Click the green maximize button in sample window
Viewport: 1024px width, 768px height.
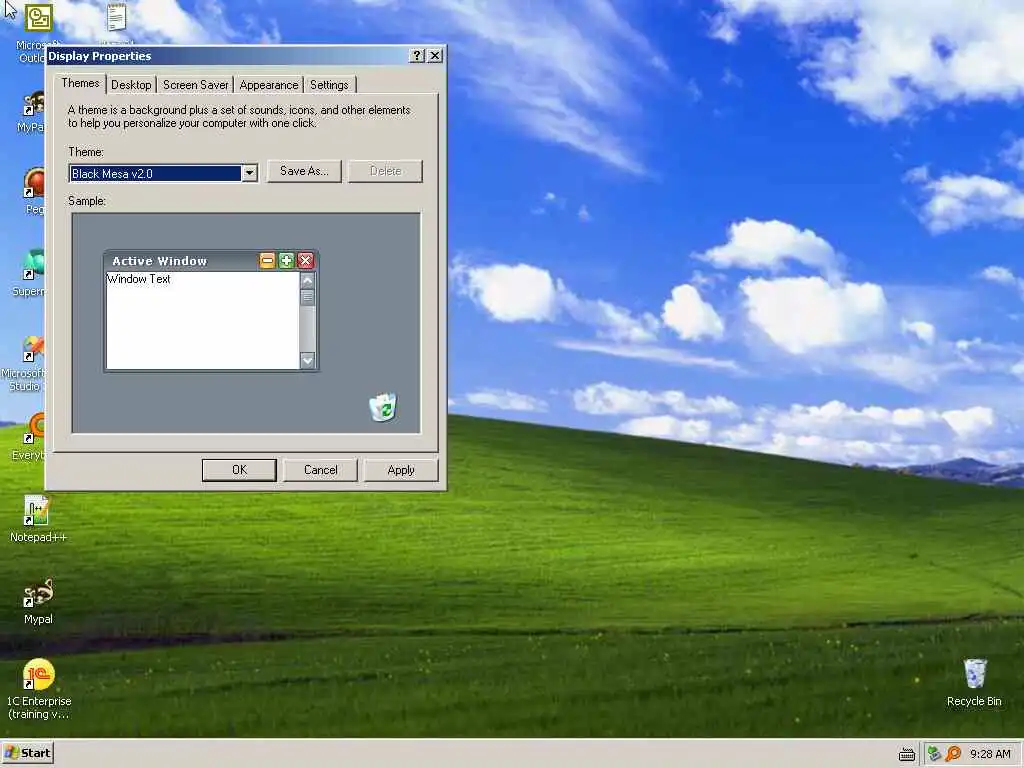(x=286, y=261)
